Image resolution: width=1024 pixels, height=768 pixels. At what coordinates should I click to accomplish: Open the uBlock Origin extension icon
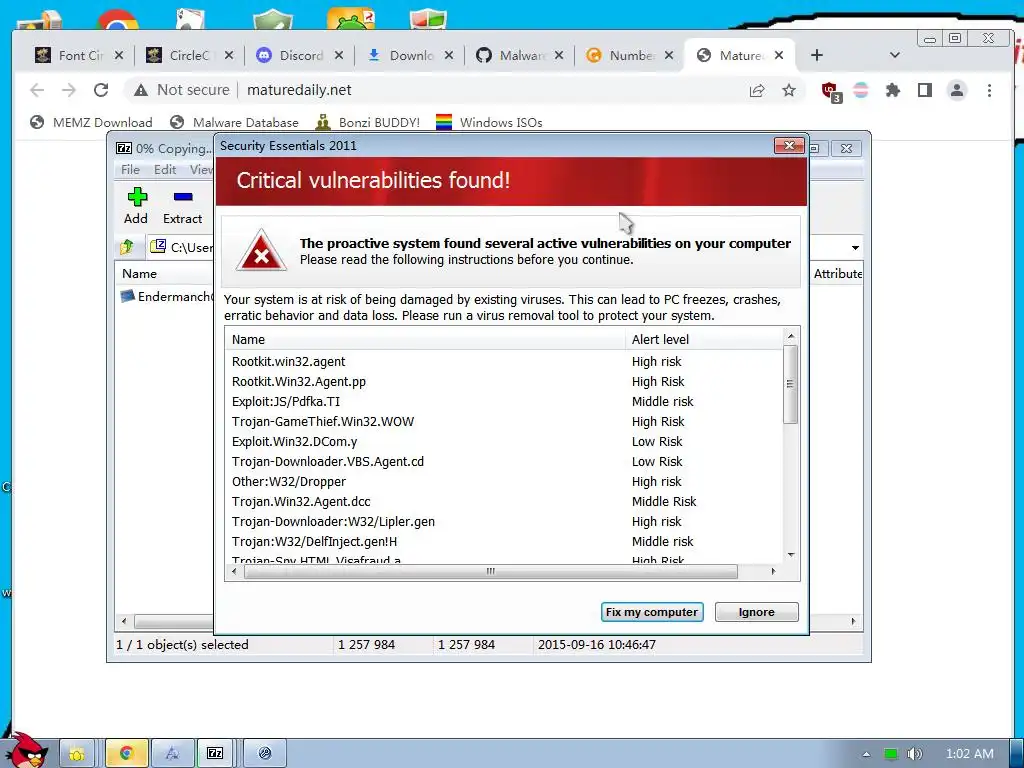831,91
